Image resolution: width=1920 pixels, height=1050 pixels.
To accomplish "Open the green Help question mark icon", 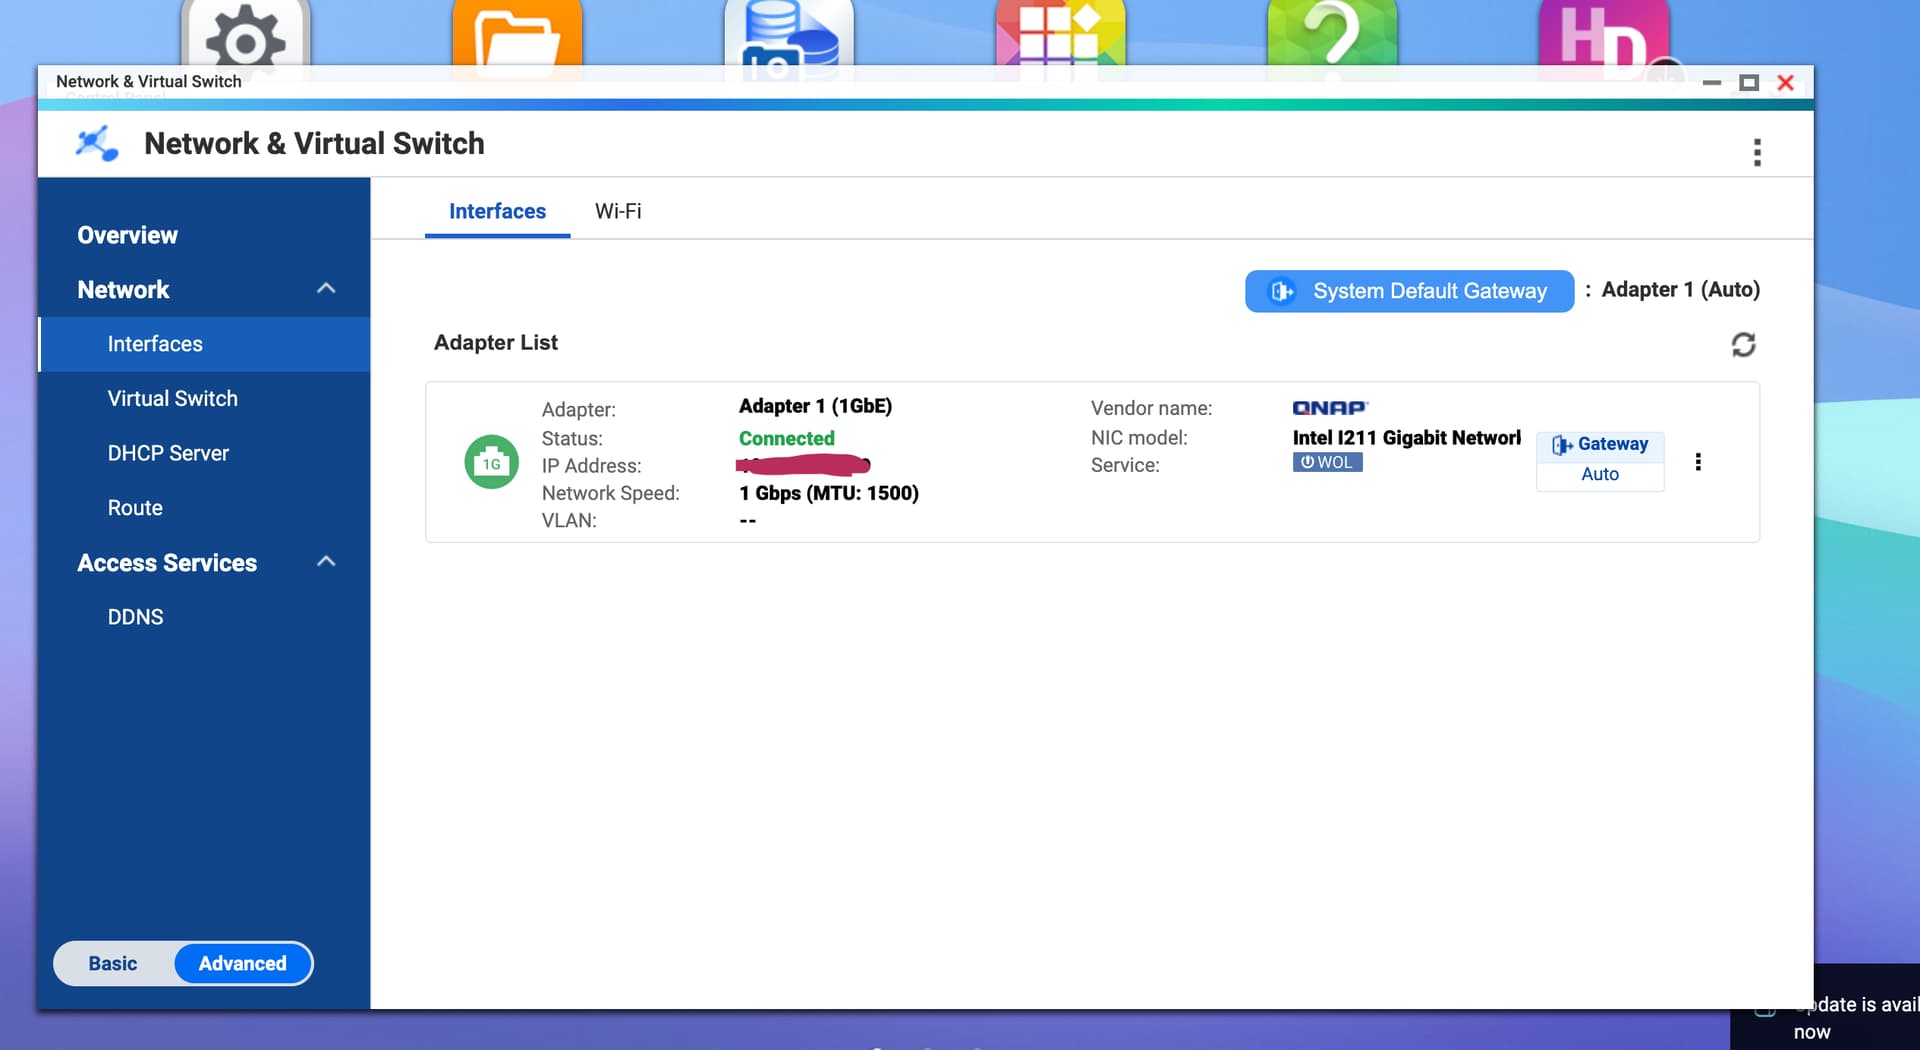I will (x=1332, y=35).
